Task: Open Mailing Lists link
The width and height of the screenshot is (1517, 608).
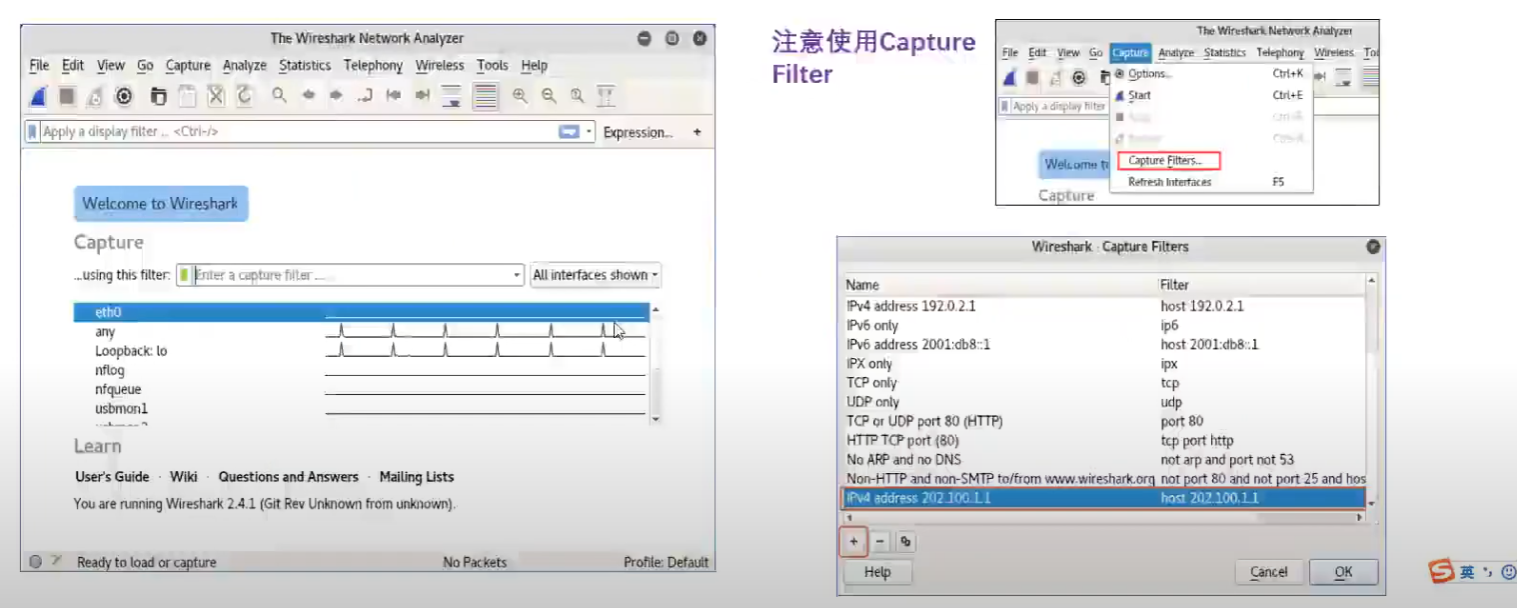Action: (x=416, y=477)
